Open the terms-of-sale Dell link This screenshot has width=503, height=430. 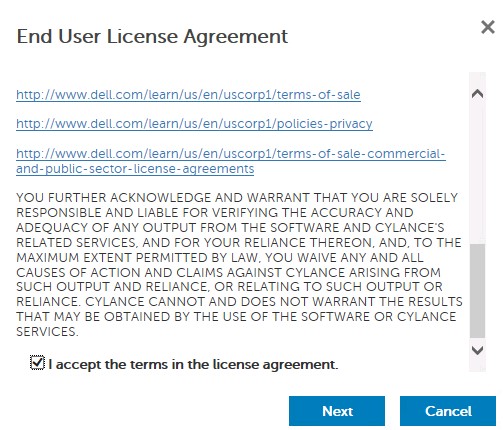188,95
